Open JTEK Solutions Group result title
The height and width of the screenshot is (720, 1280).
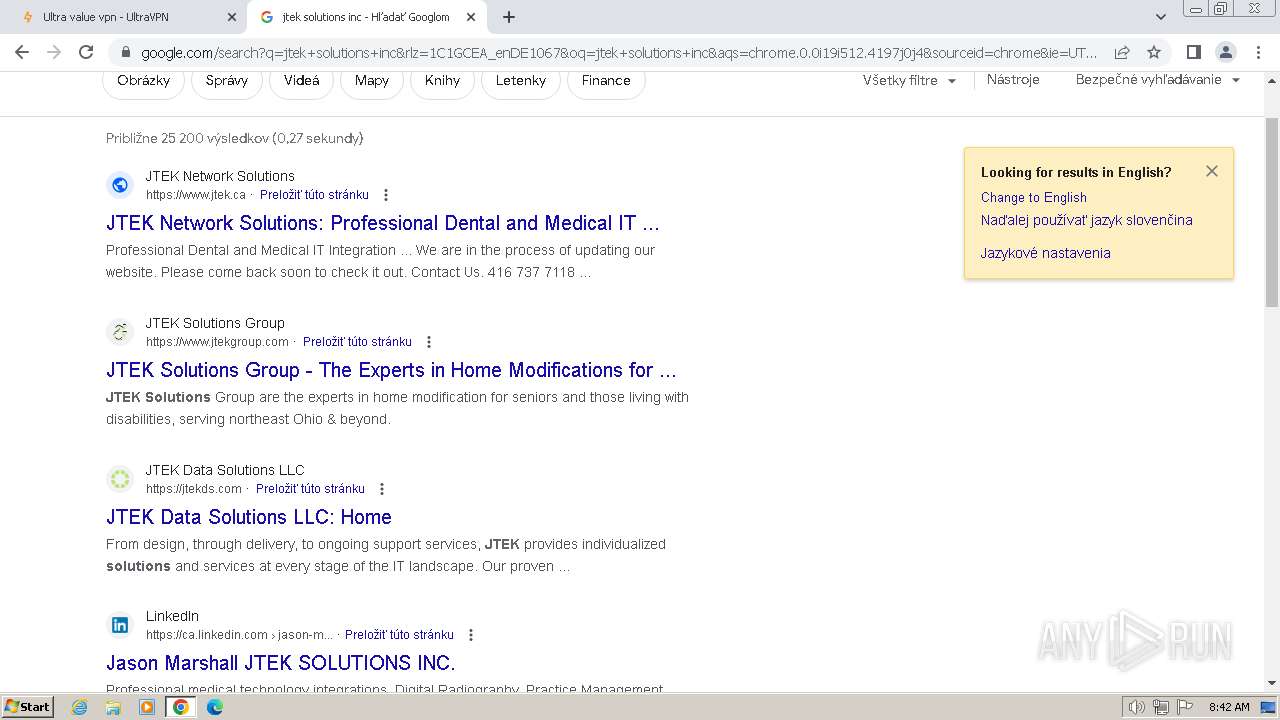391,370
